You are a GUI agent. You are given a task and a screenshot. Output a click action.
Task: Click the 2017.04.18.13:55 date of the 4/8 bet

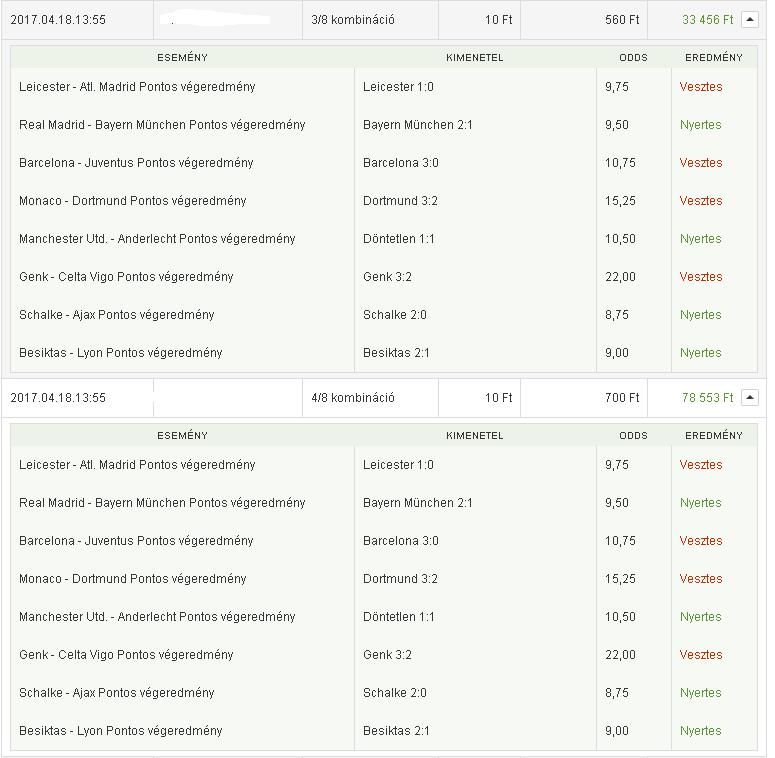(x=58, y=398)
